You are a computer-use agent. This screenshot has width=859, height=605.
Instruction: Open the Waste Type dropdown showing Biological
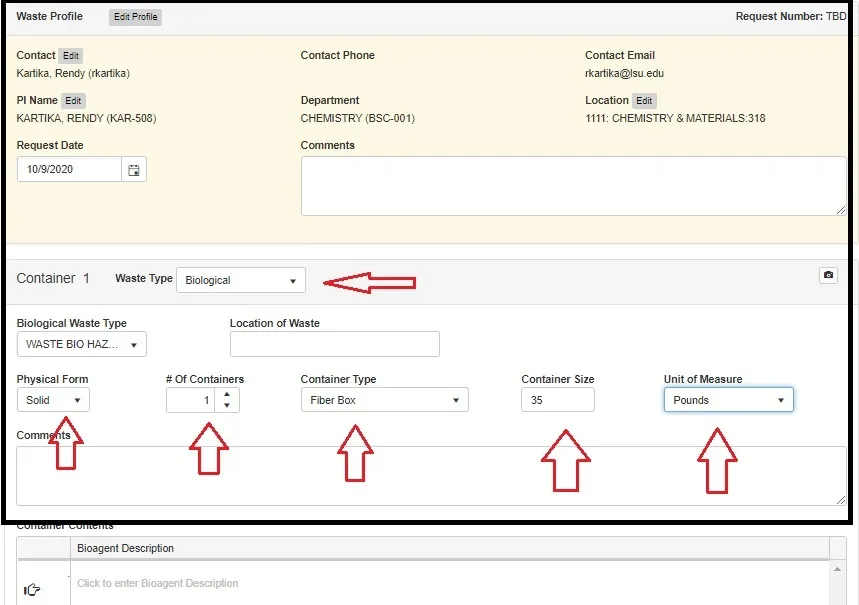click(x=240, y=279)
